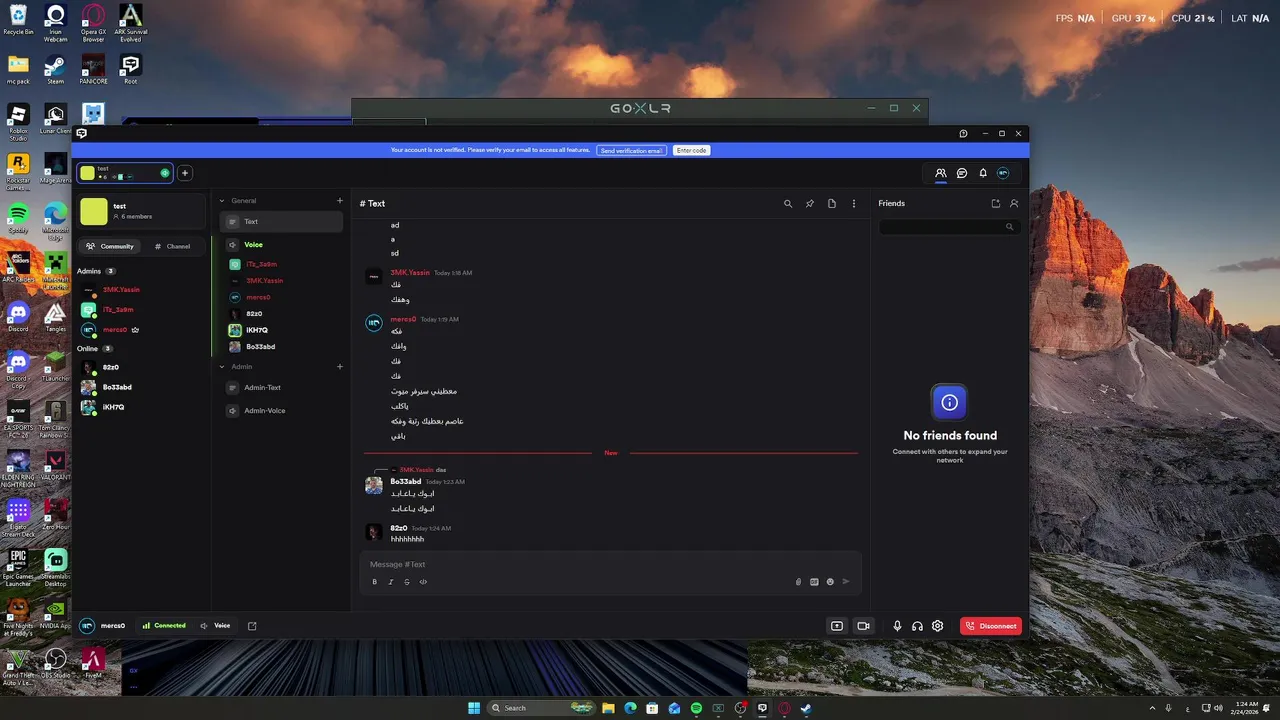This screenshot has height=720, width=1280.
Task: Pop out the voice call window icon
Action: pos(252,626)
